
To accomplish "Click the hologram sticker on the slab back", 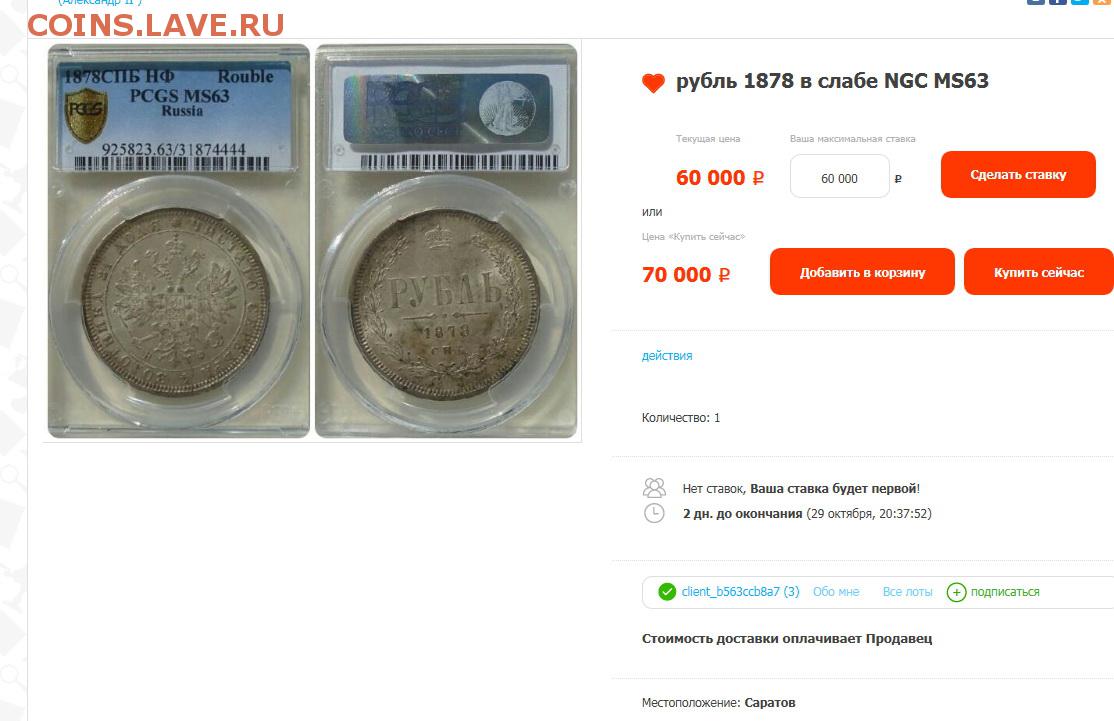I will pos(446,109).
